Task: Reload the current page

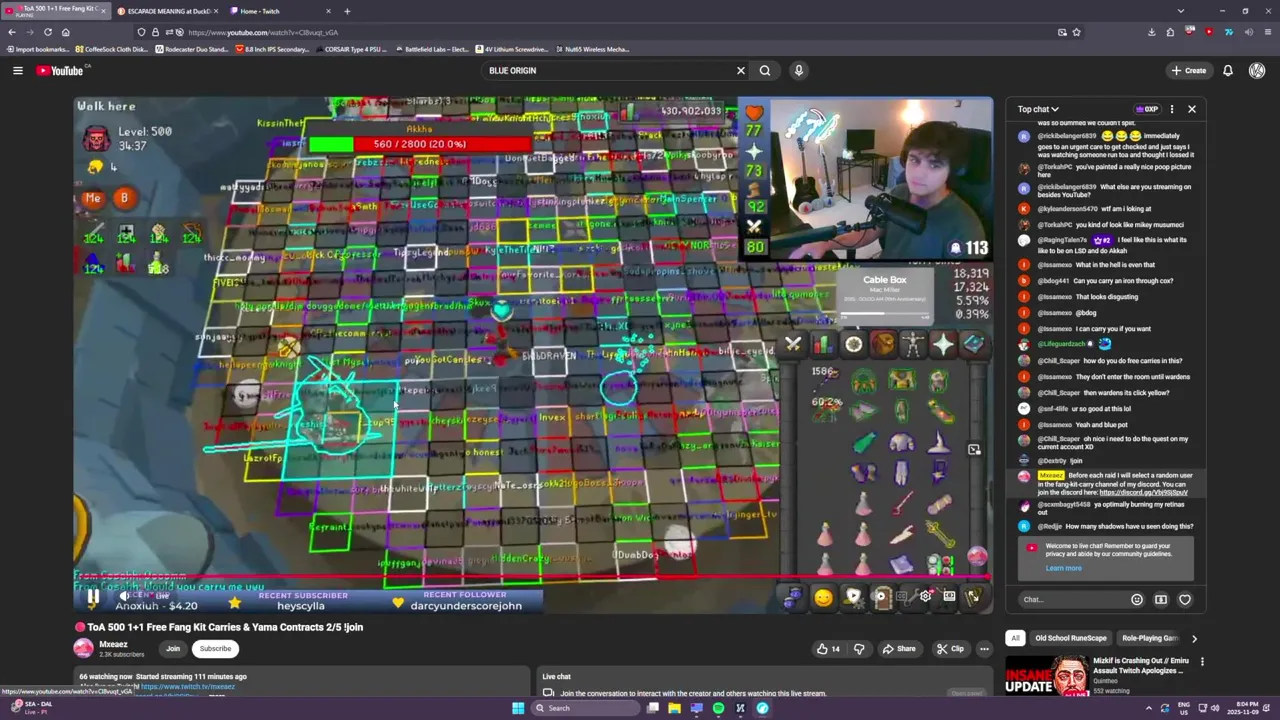Action: click(48, 32)
